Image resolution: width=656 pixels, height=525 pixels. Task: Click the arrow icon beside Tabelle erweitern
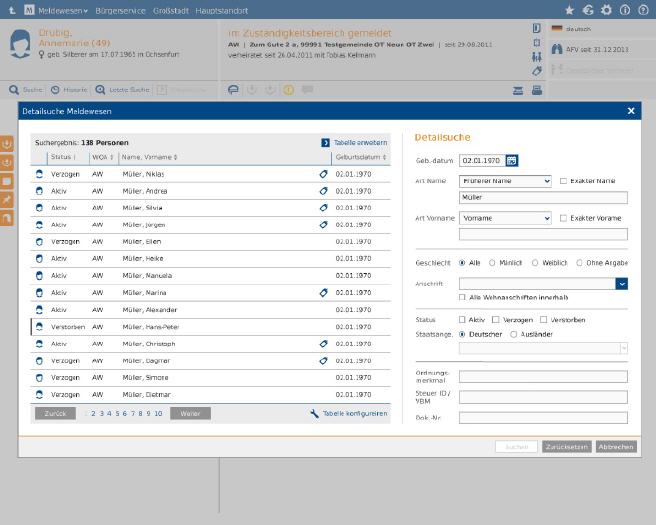326,143
